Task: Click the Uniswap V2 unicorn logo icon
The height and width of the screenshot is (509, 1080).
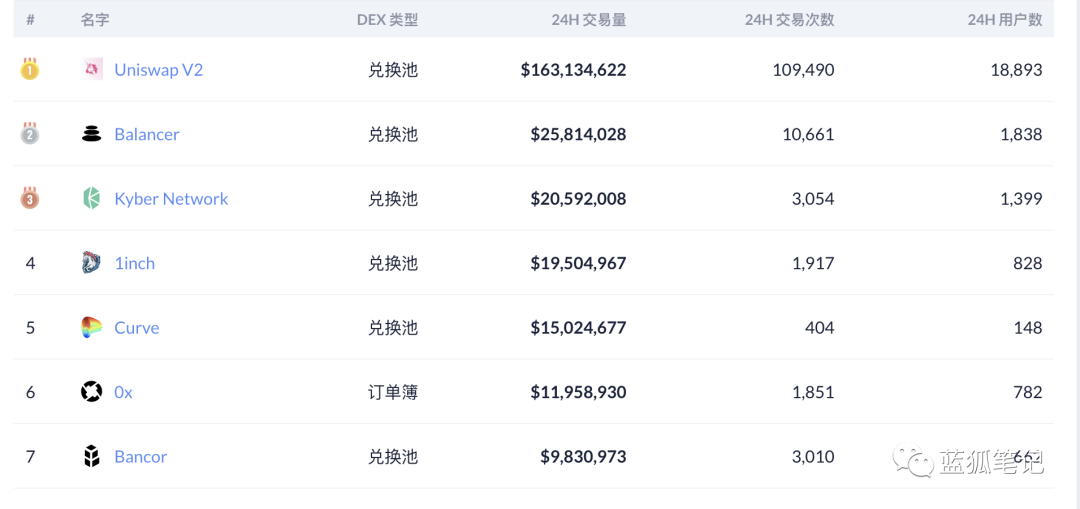Action: pos(92,69)
